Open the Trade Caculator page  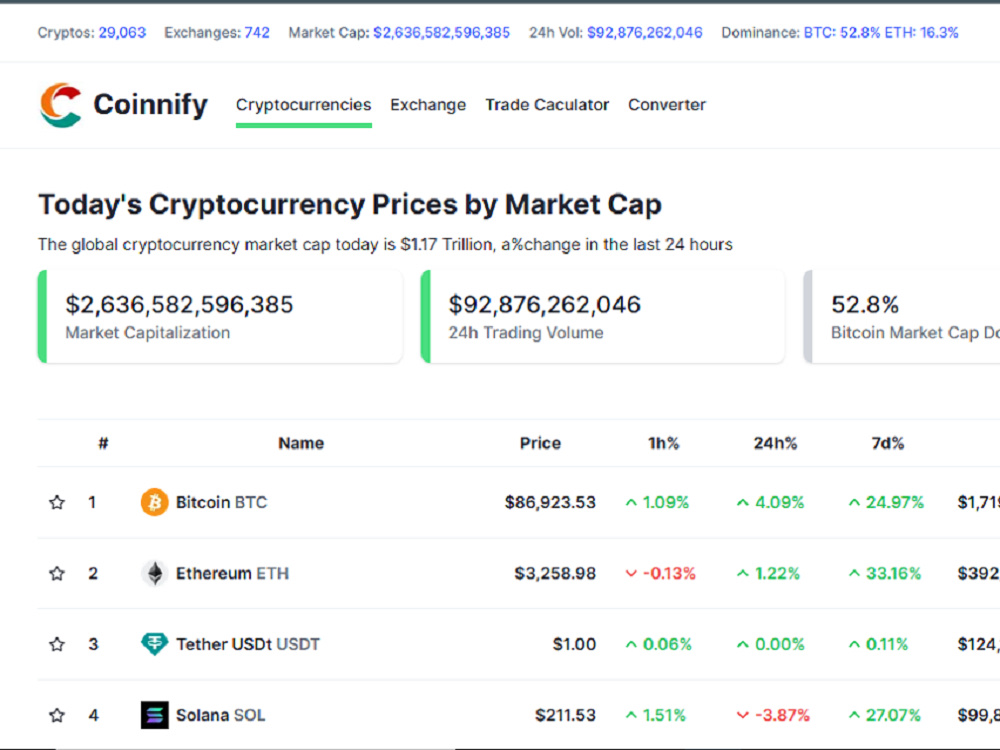tap(547, 105)
